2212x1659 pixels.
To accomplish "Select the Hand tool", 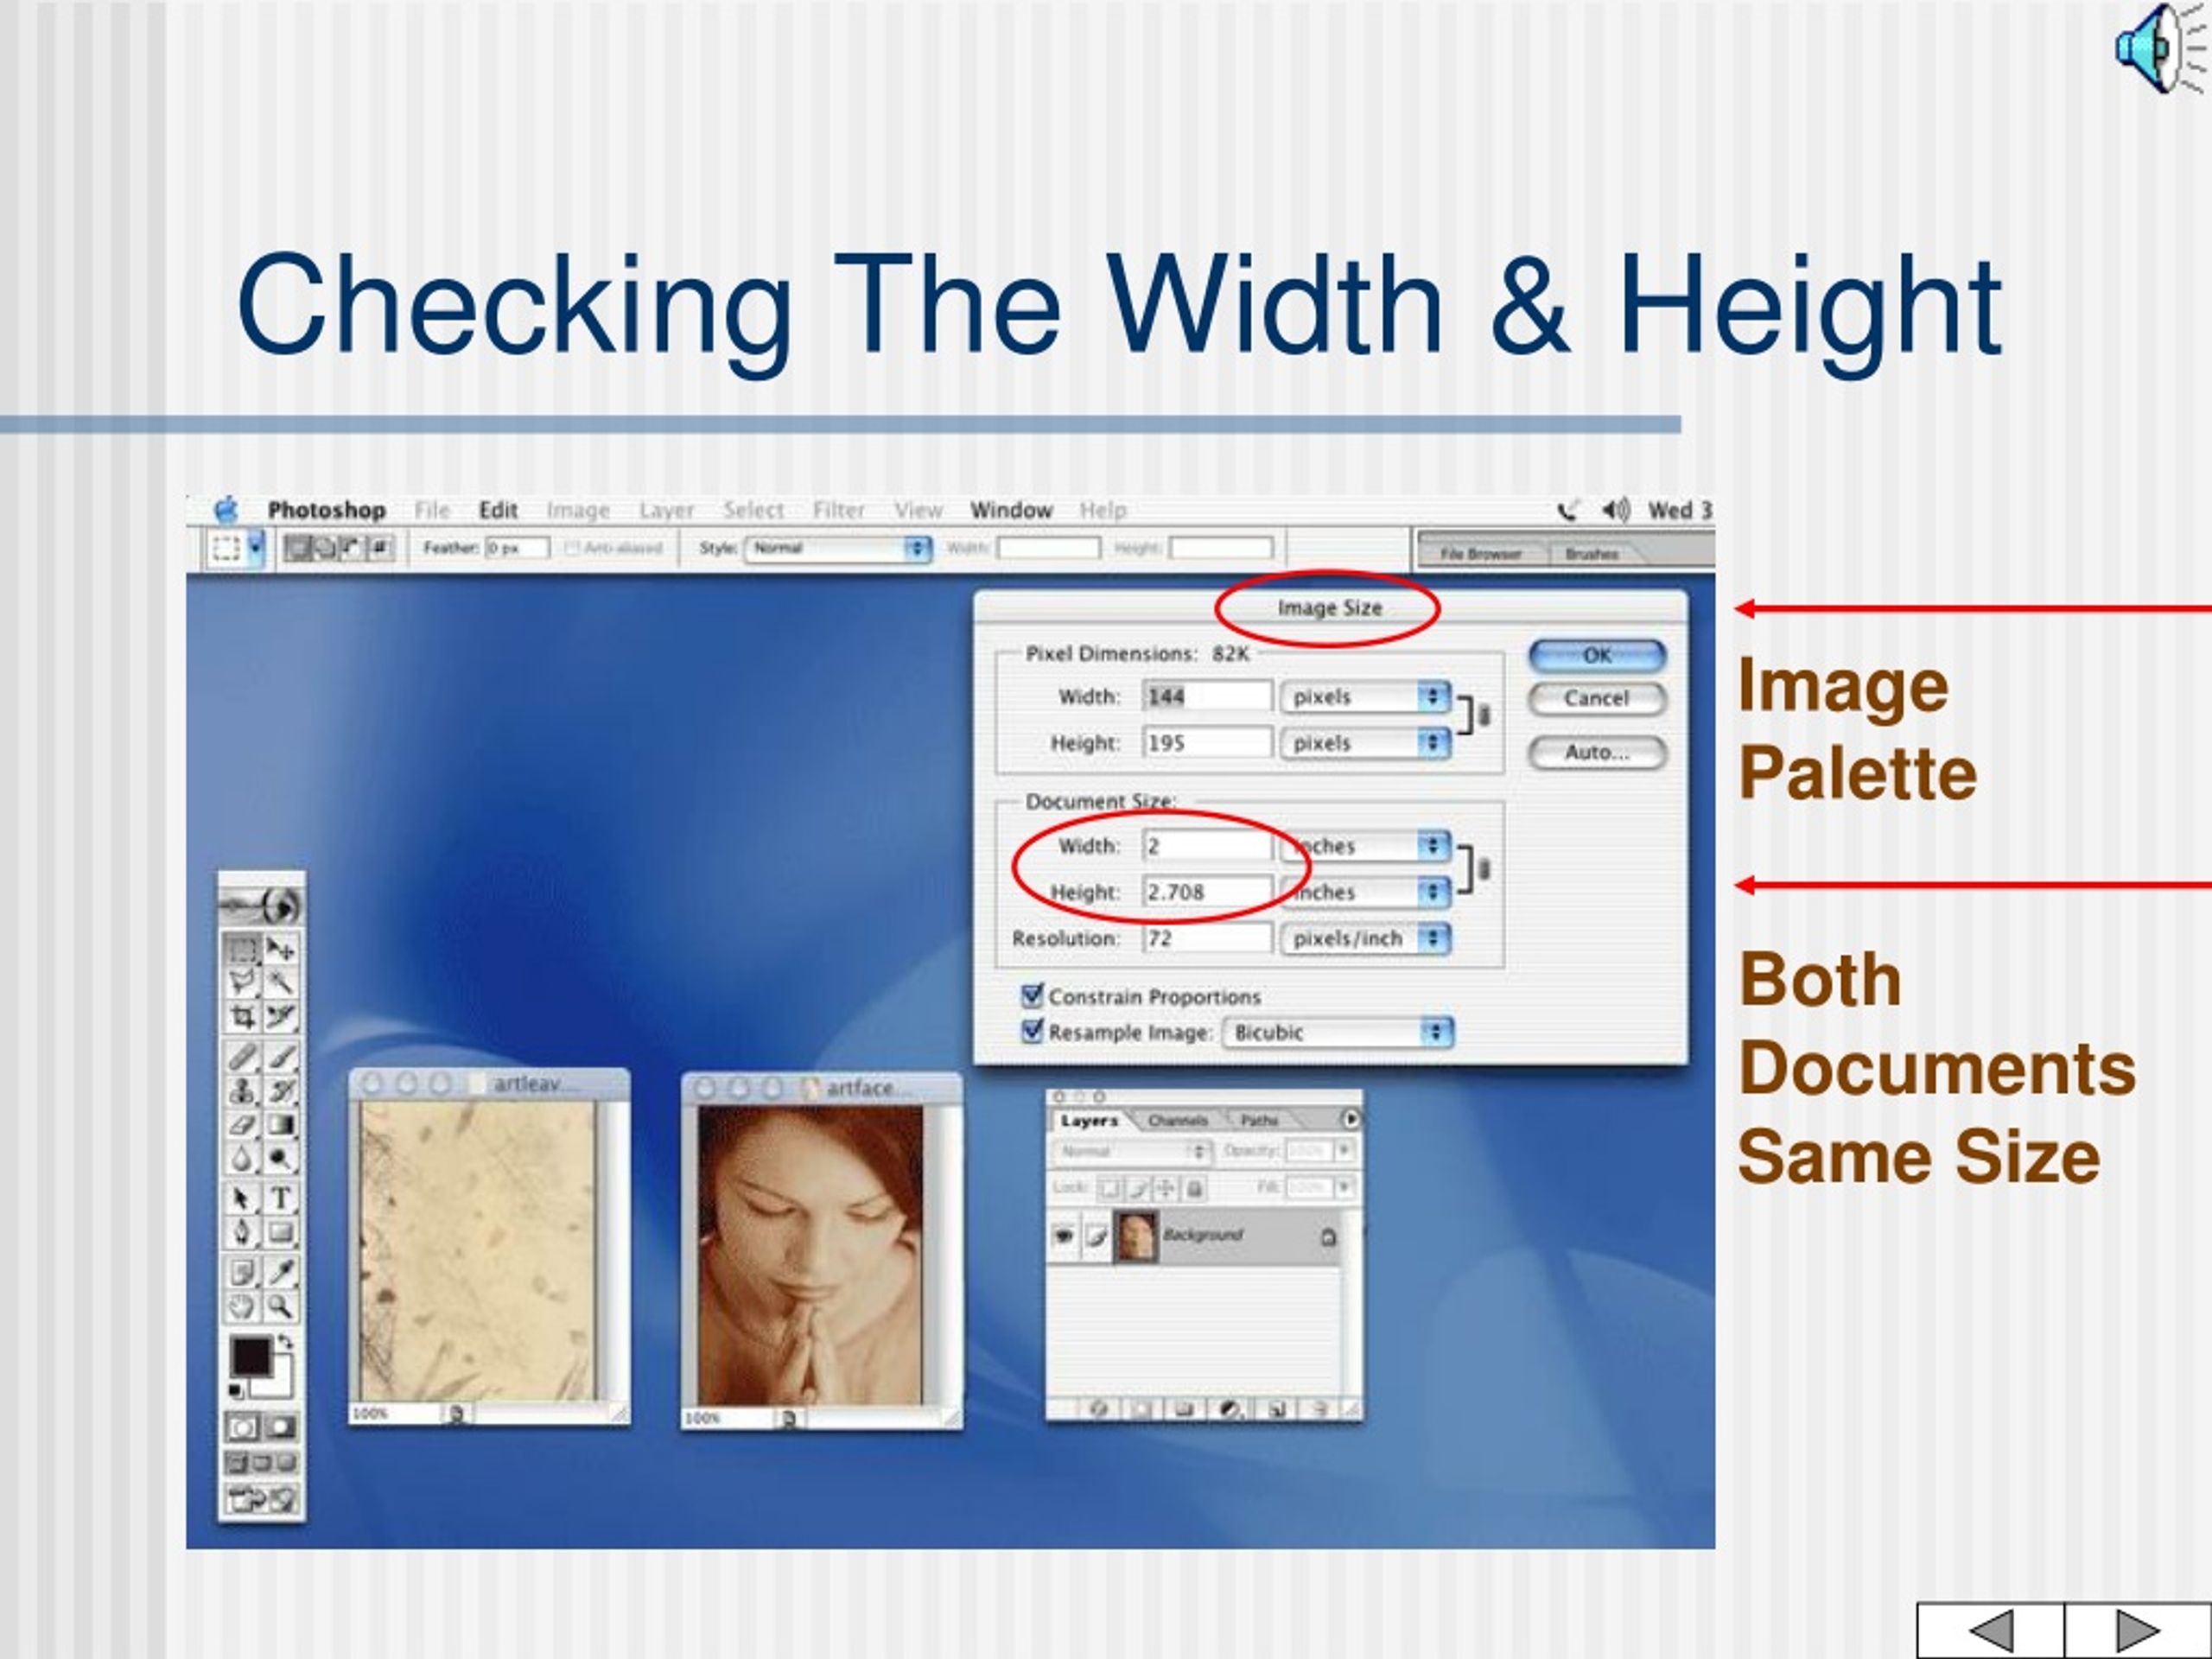I will [x=243, y=1307].
